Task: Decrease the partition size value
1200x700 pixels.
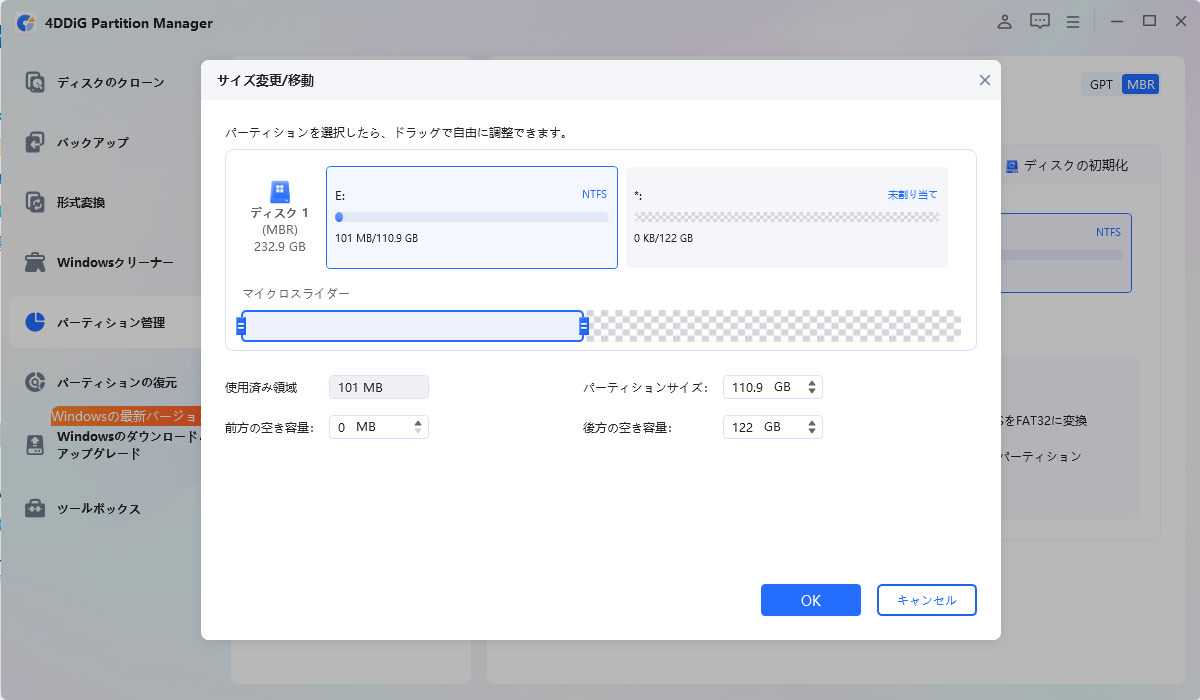Action: pos(812,392)
